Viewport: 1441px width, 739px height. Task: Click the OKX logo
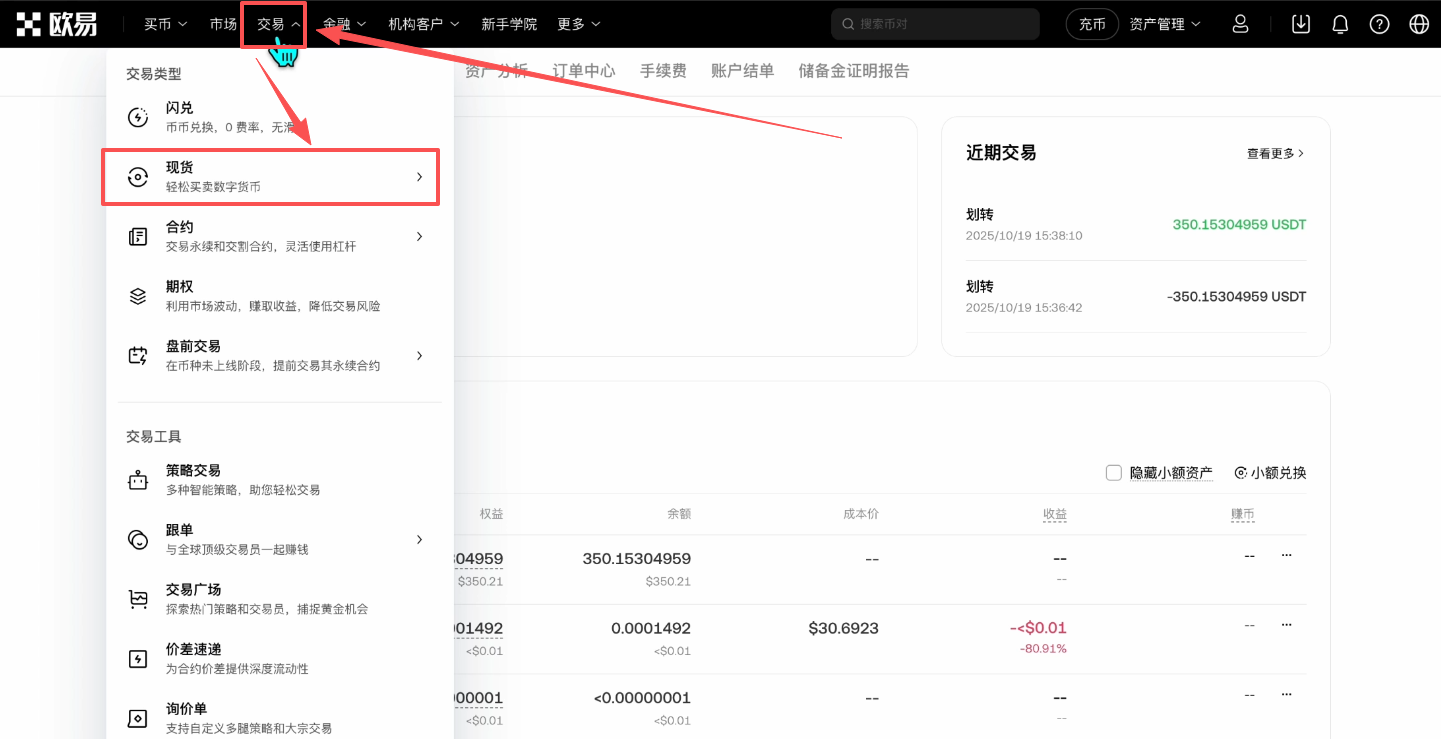57,23
